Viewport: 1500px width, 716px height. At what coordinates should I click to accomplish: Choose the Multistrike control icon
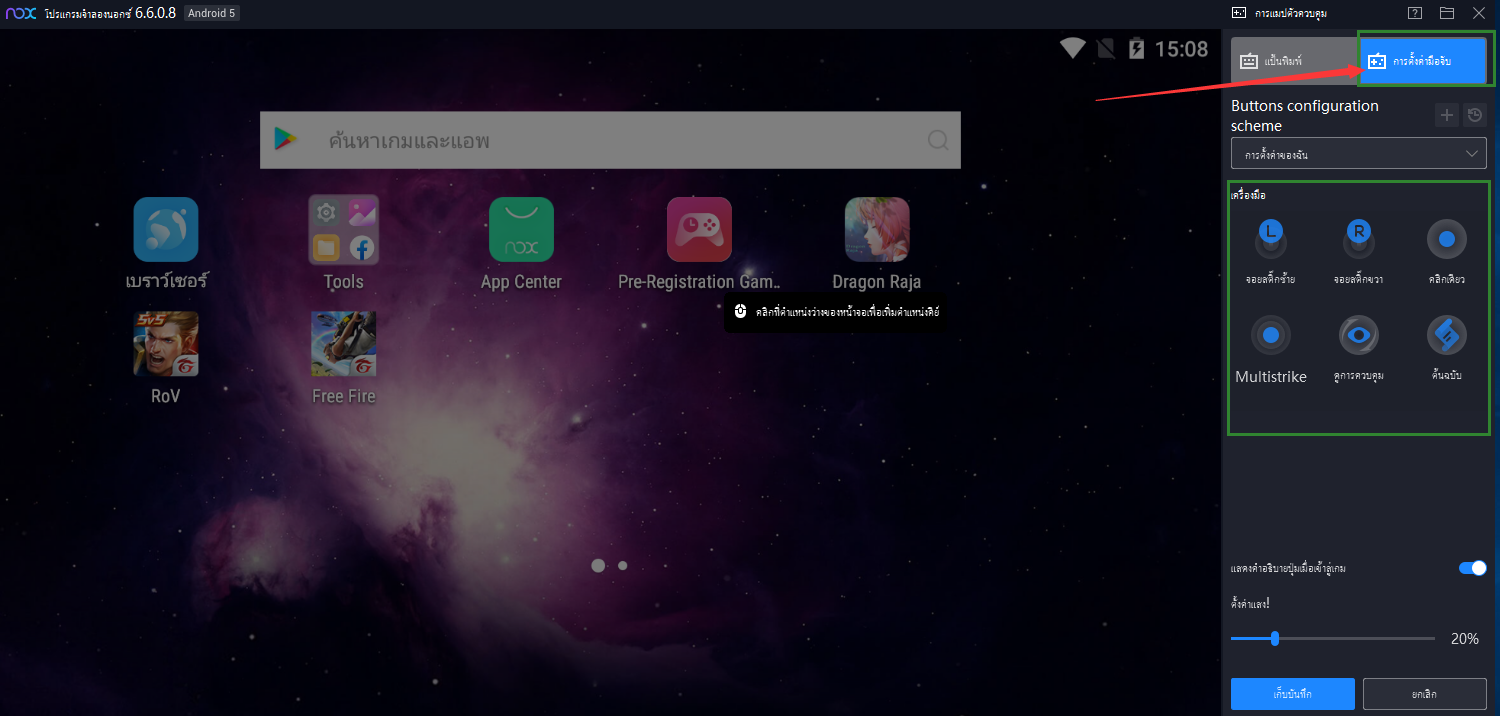coord(1270,336)
